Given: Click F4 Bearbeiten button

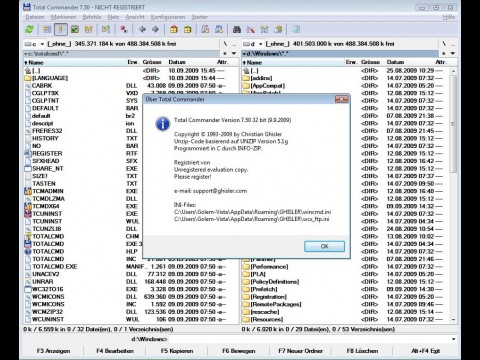Looking at the screenshot, I should [115, 351].
